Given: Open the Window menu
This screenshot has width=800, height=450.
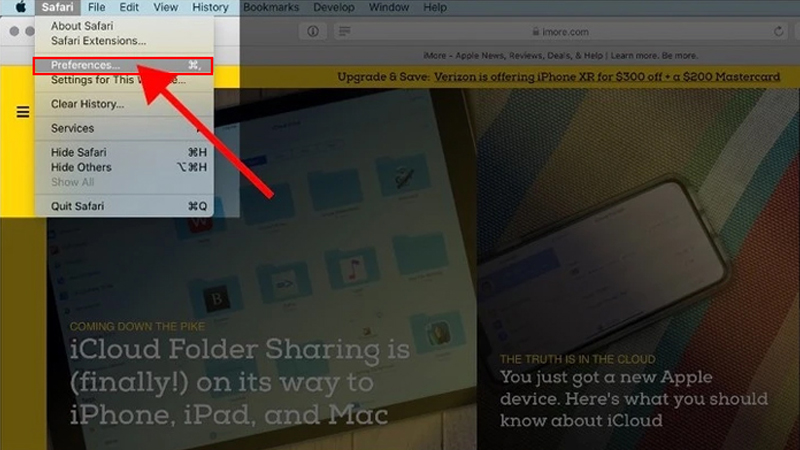Looking at the screenshot, I should click(x=389, y=7).
